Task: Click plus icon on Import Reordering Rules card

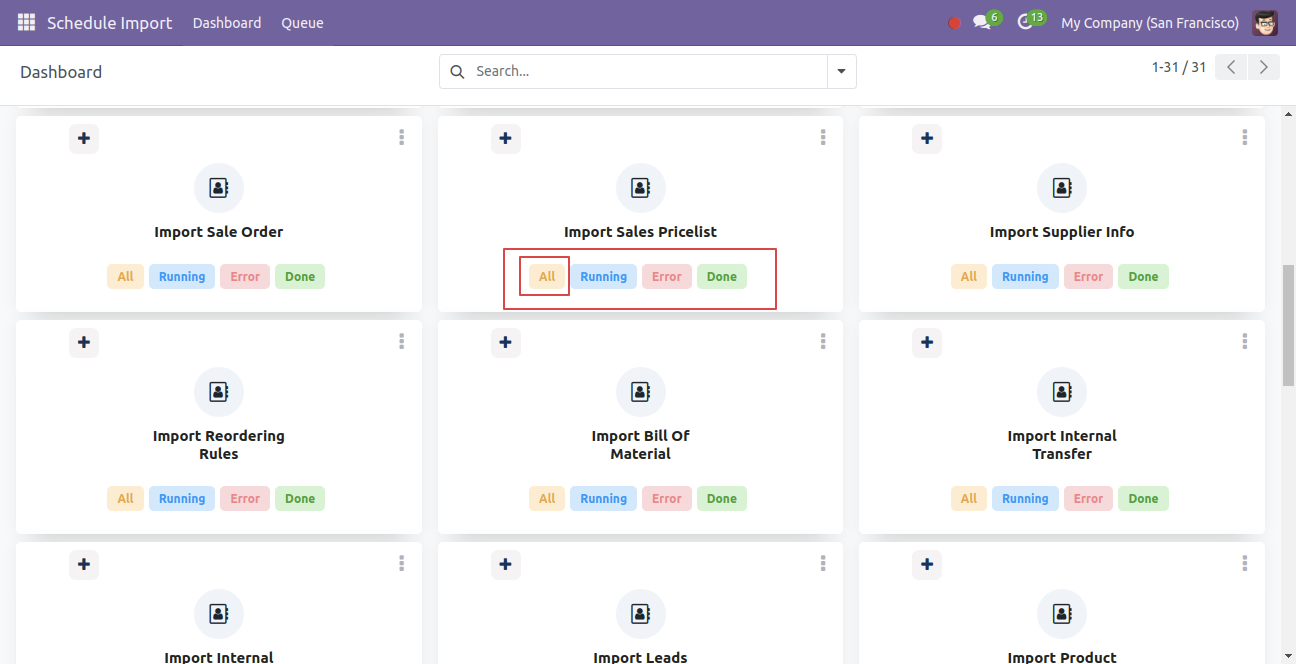Action: tap(84, 342)
